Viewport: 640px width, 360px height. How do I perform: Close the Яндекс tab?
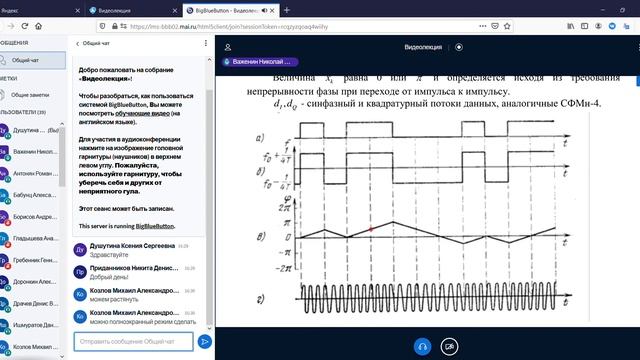click(x=78, y=11)
